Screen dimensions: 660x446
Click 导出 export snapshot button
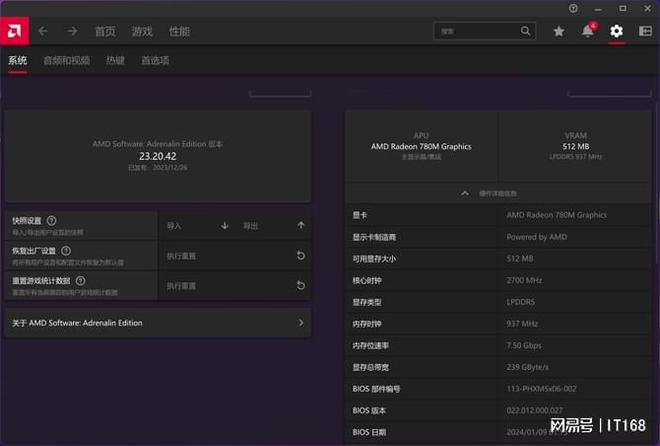pos(250,226)
